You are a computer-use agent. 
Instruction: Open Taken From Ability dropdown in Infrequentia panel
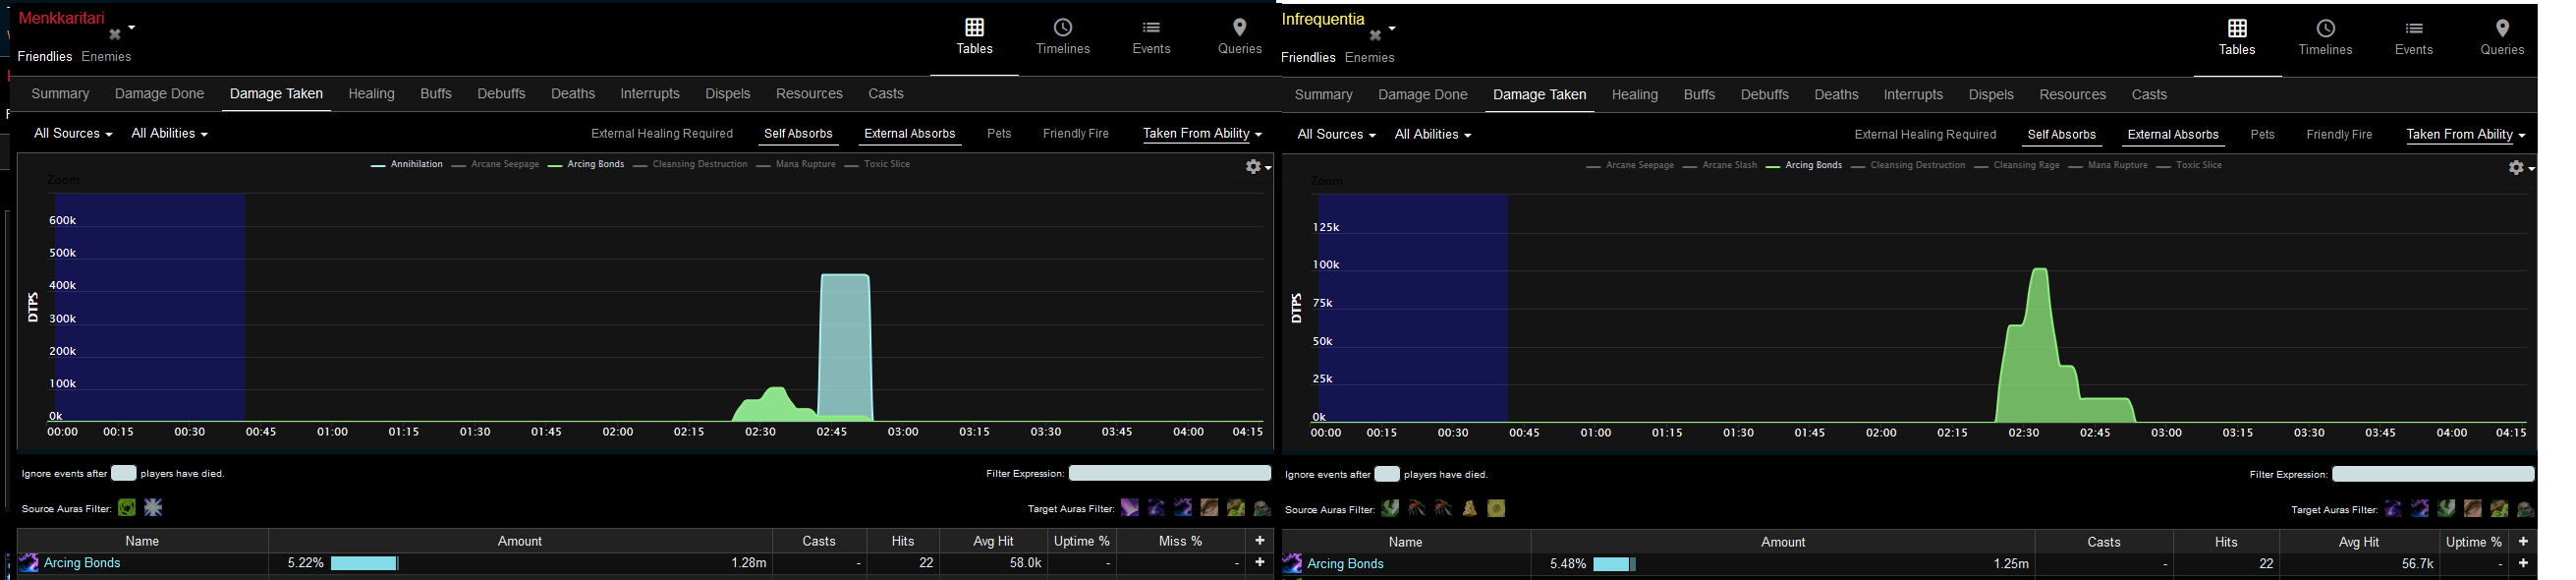pos(2465,135)
